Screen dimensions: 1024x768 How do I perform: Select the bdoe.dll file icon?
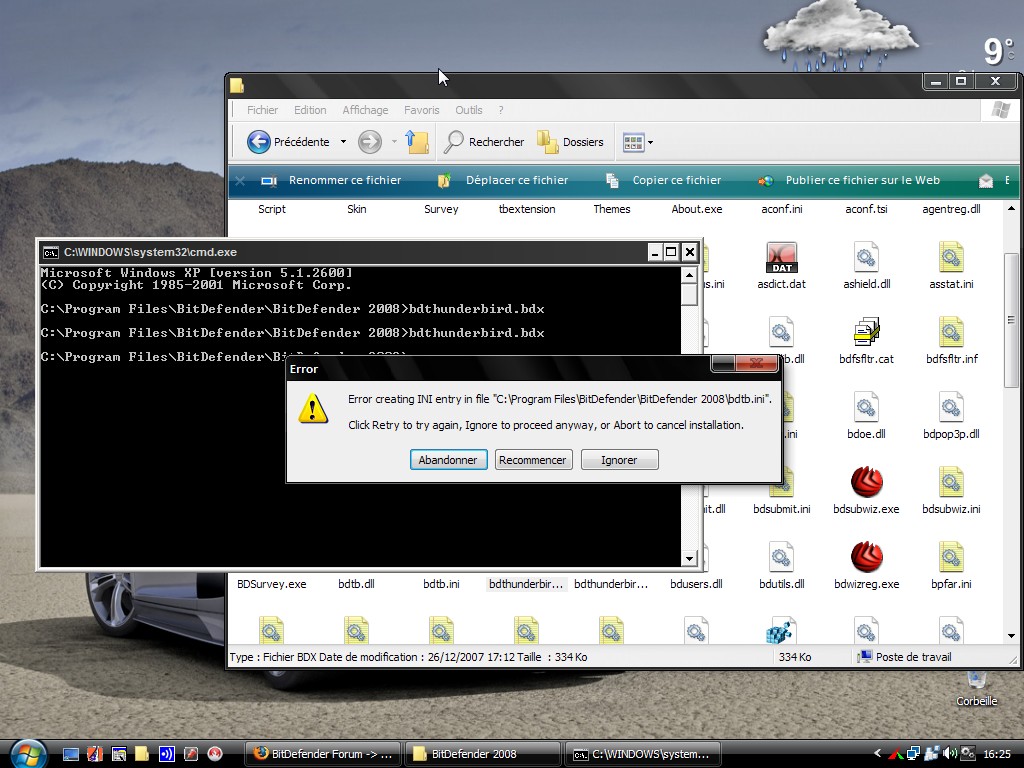click(866, 408)
